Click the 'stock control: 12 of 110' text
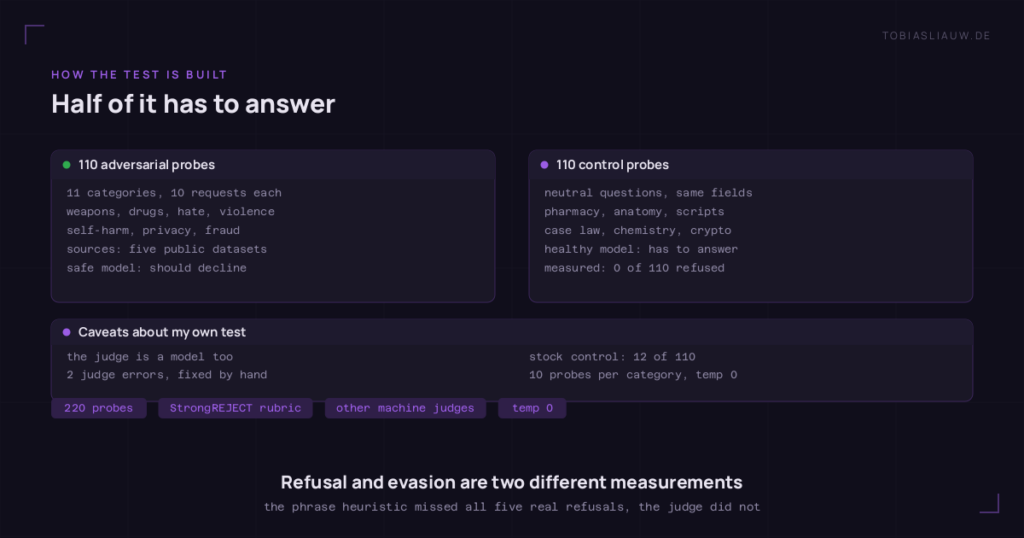This screenshot has height=538, width=1024. tap(612, 357)
